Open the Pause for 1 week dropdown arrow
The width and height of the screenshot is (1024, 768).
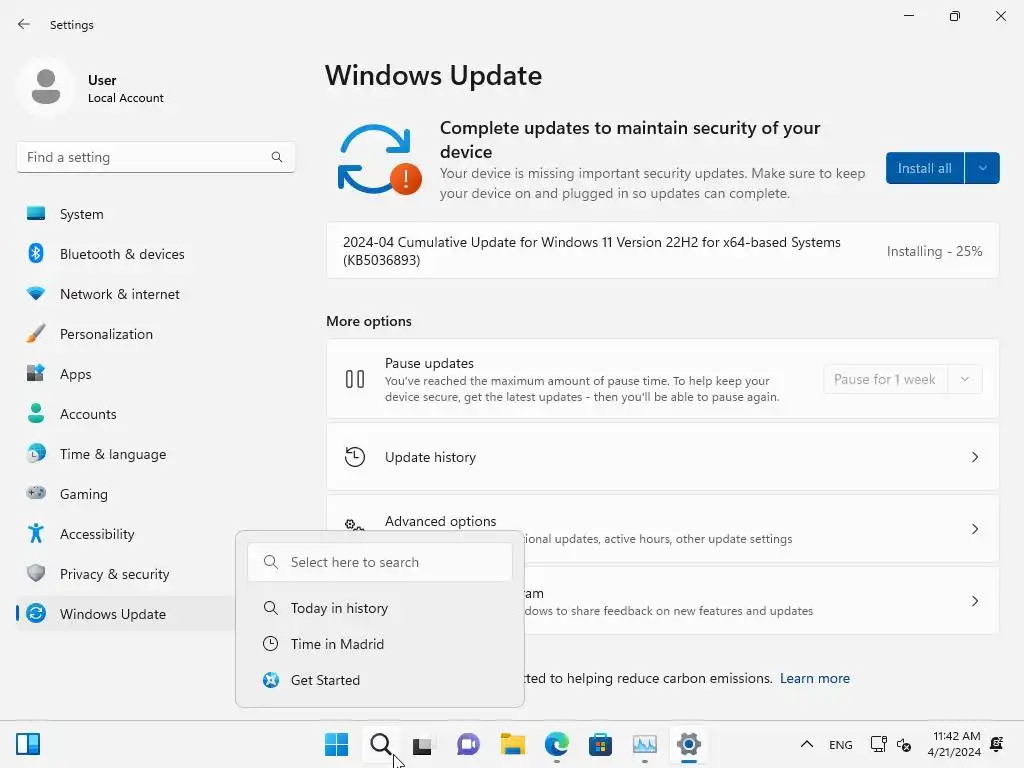(965, 379)
